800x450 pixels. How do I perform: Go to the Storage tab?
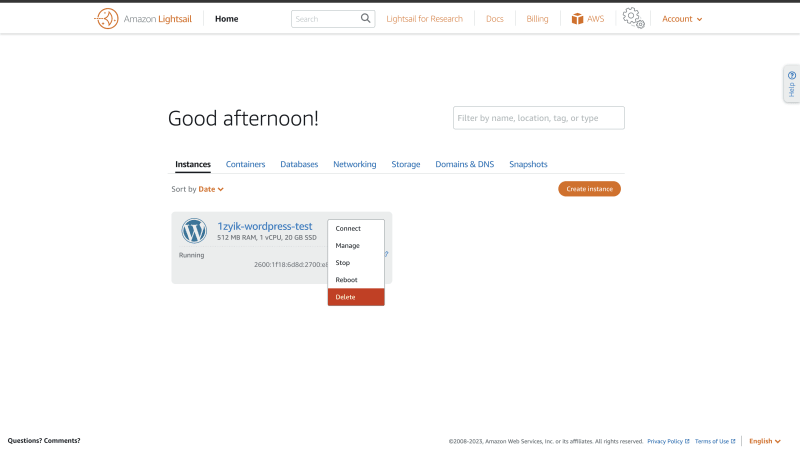[x=406, y=164]
